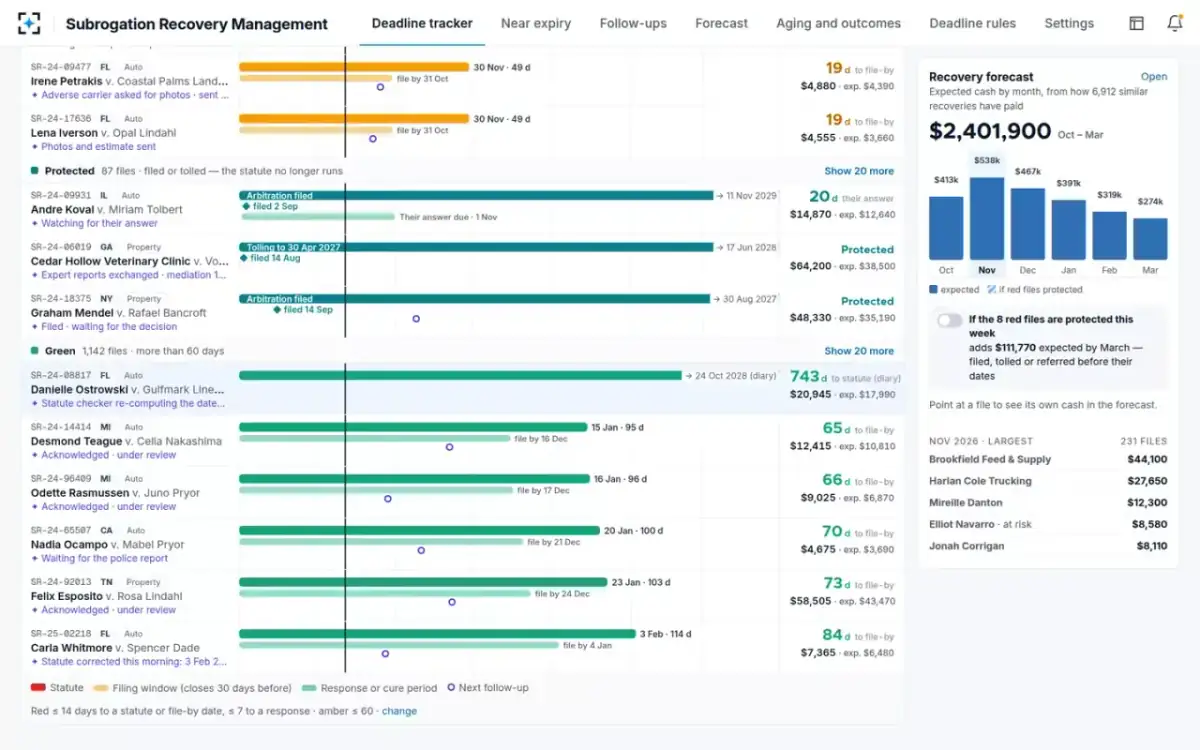Select Elliot Navarro at risk entry
The height and width of the screenshot is (750, 1200).
(1048, 524)
